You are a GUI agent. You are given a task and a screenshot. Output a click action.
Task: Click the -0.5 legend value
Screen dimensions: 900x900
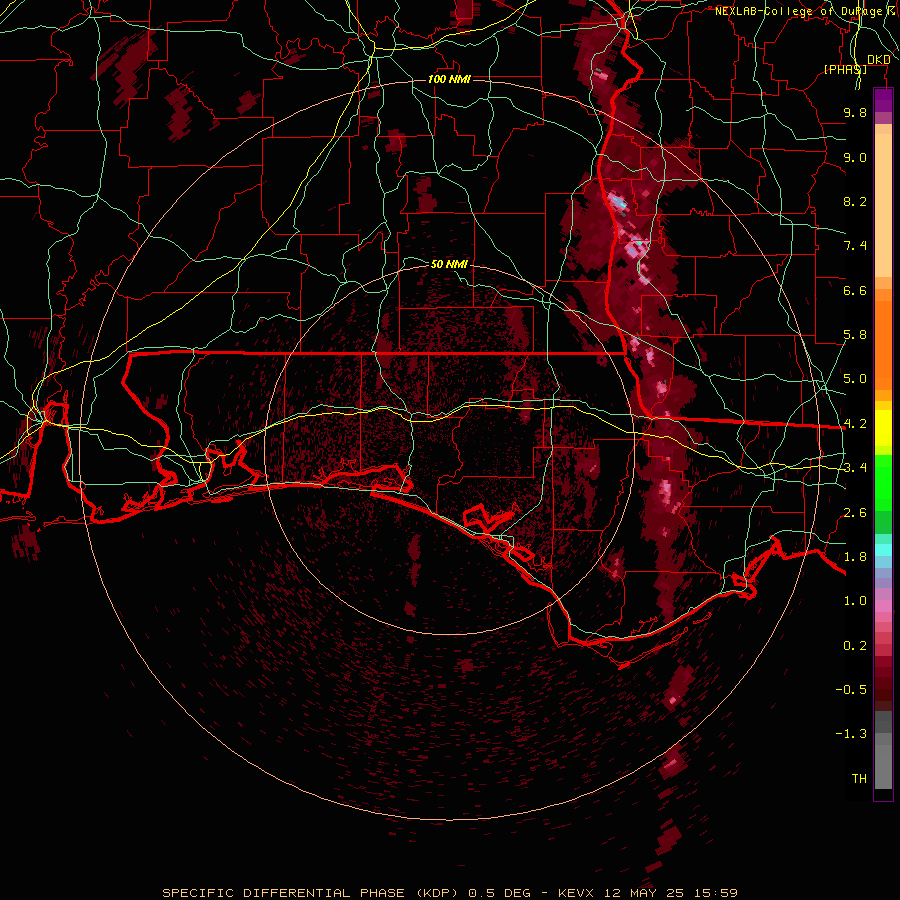point(851,690)
